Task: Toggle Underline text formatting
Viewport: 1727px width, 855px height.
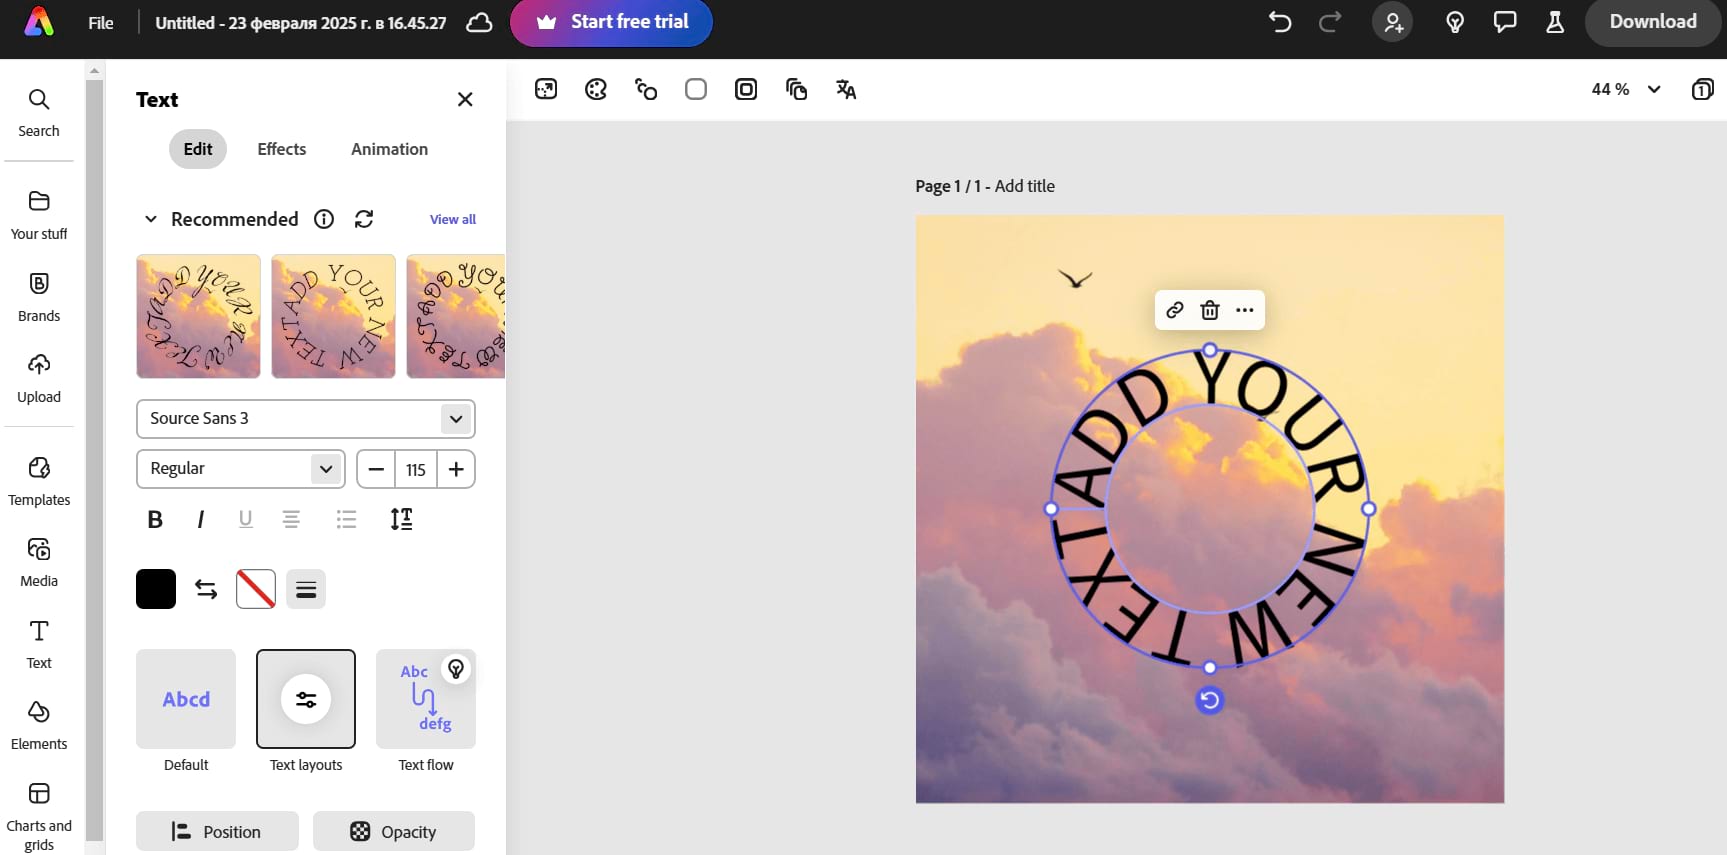Action: coord(246,519)
